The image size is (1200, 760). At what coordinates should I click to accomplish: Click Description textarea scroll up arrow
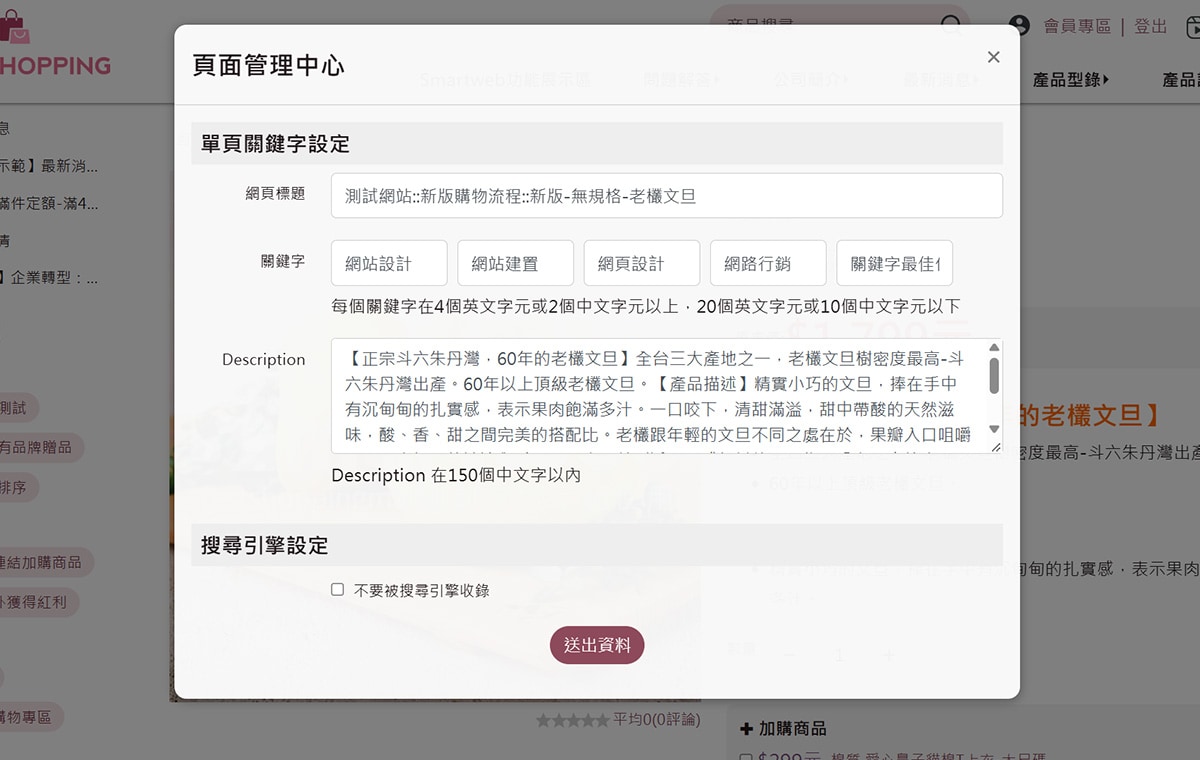click(x=994, y=347)
